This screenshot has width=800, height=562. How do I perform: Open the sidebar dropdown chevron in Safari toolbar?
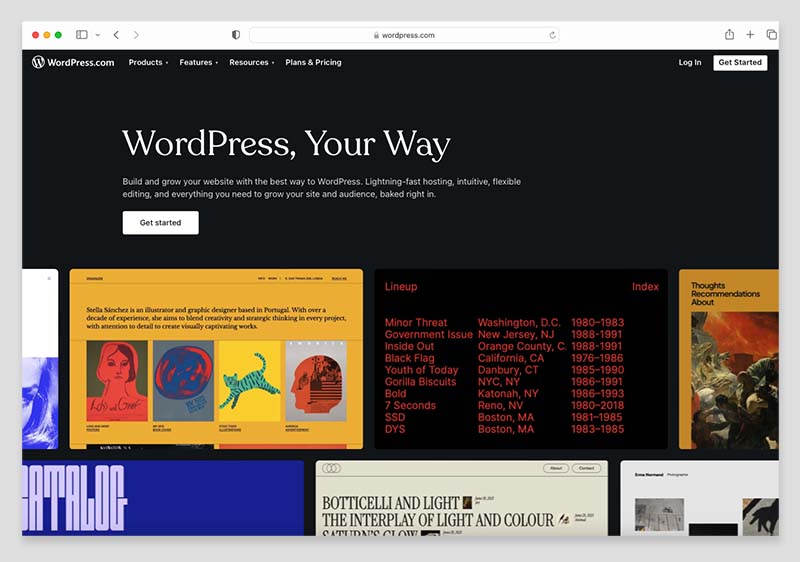point(97,35)
